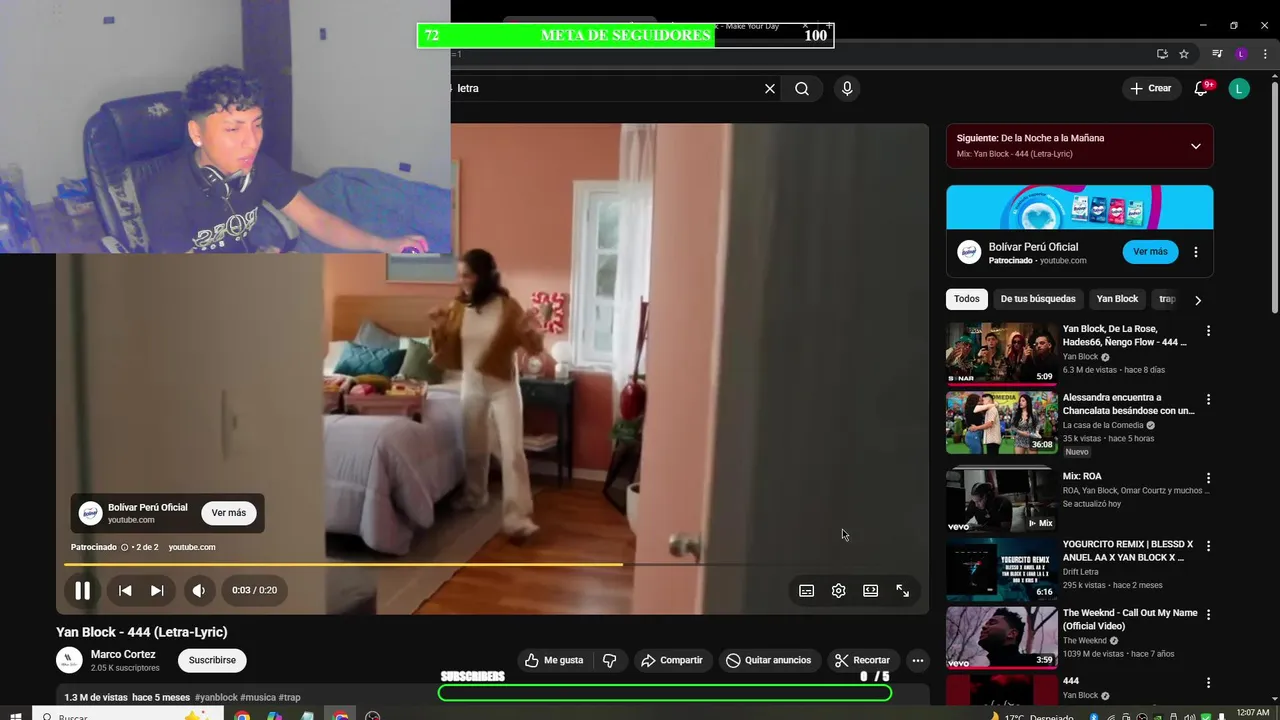
Task: Open the Chrome profile avatar
Action: pos(1241,54)
